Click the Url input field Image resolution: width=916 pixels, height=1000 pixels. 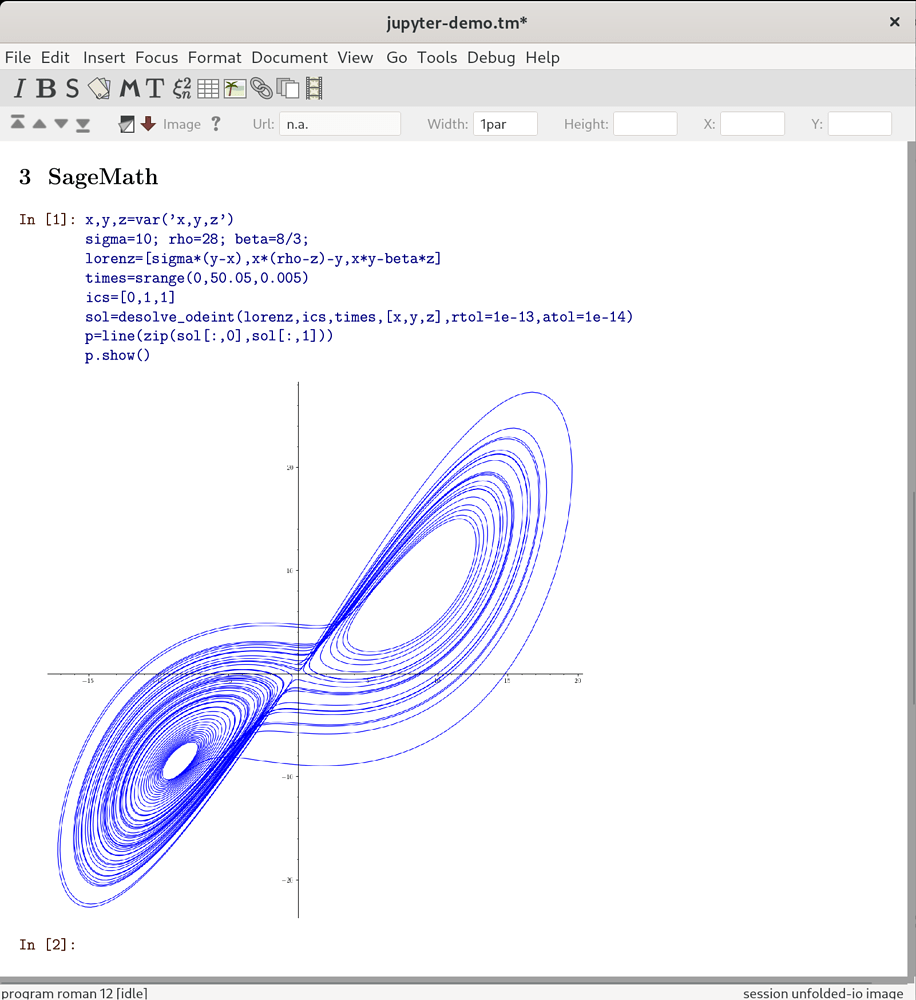coord(340,124)
